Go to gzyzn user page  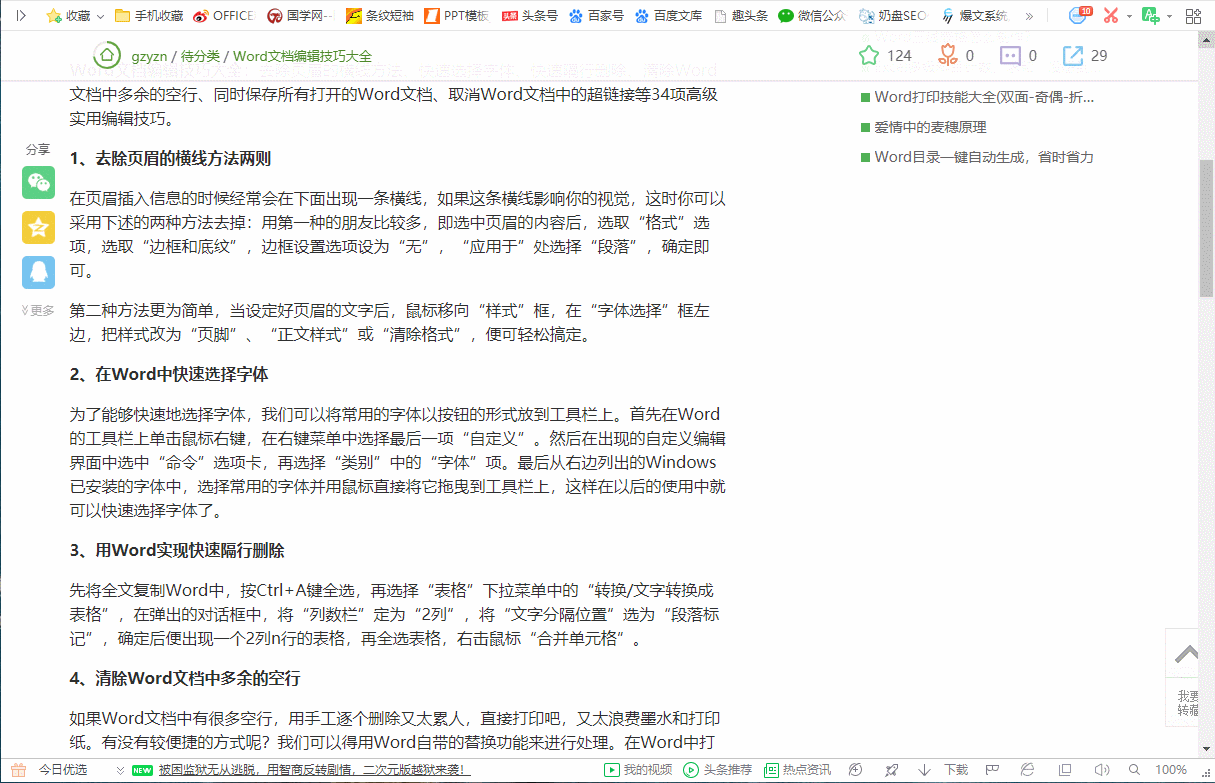149,56
